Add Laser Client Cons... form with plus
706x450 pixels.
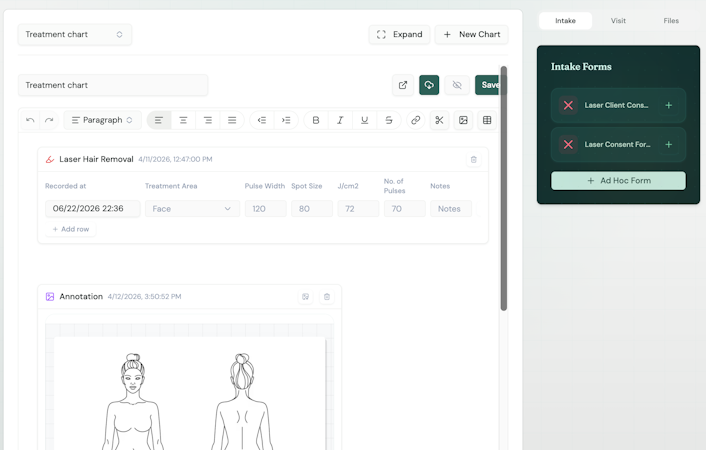(669, 105)
